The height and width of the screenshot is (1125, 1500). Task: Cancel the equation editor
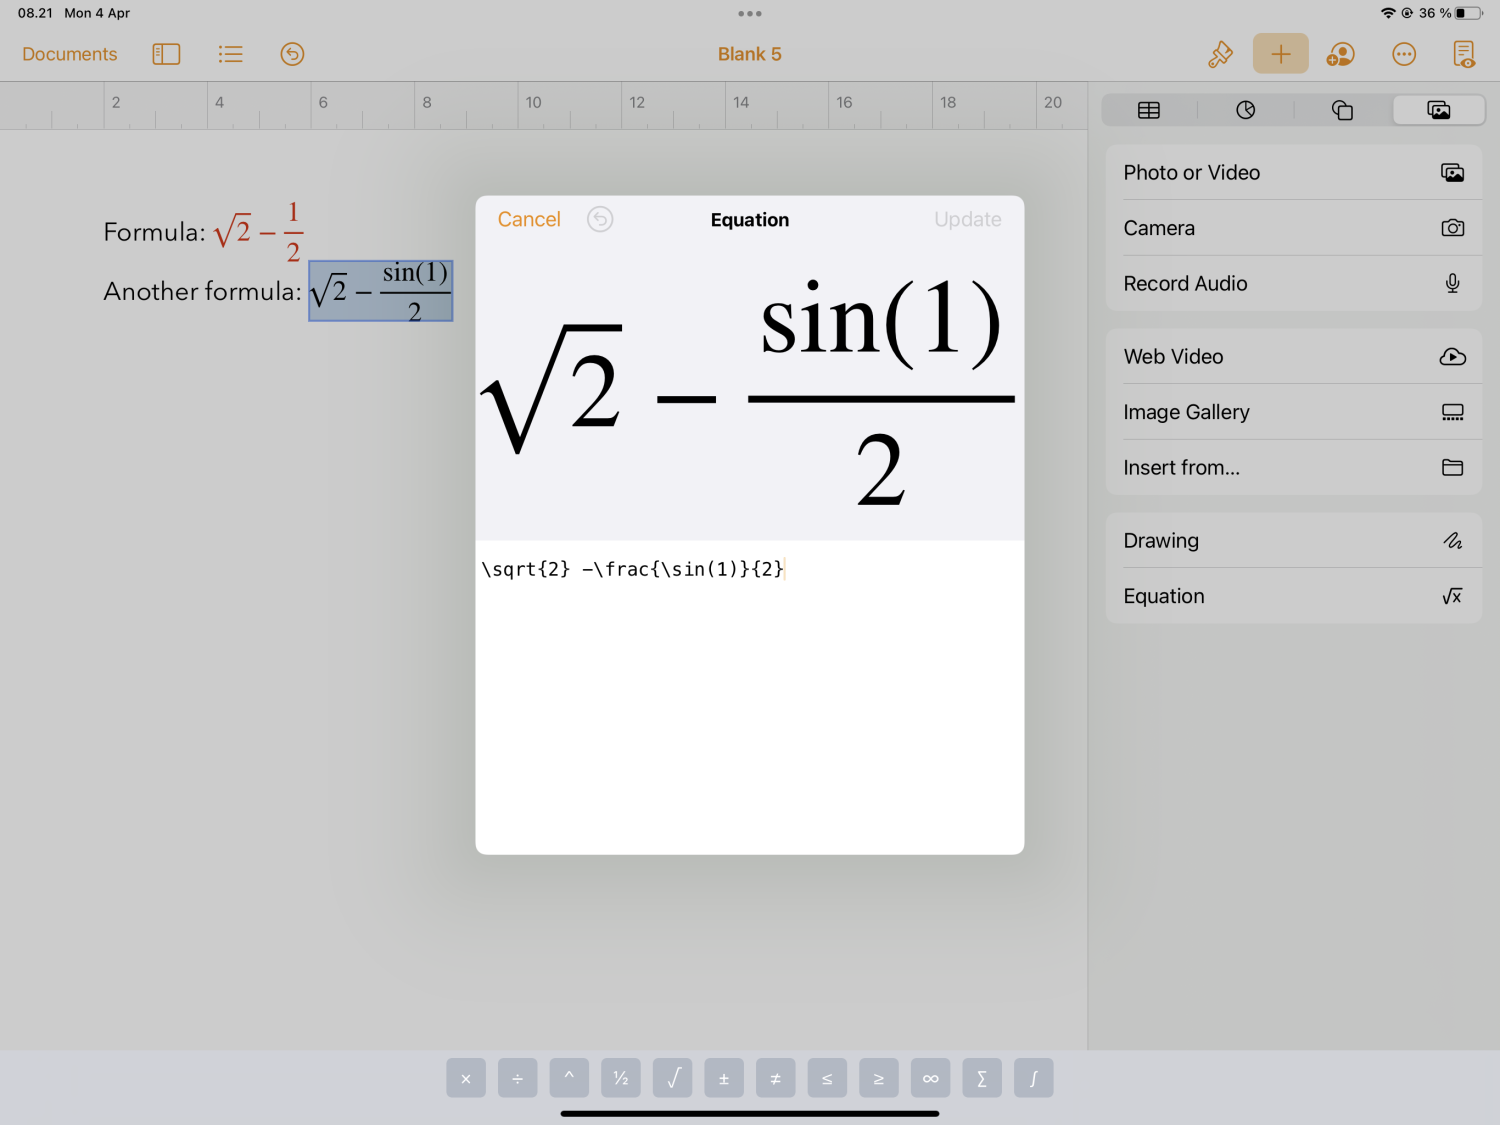[529, 219]
